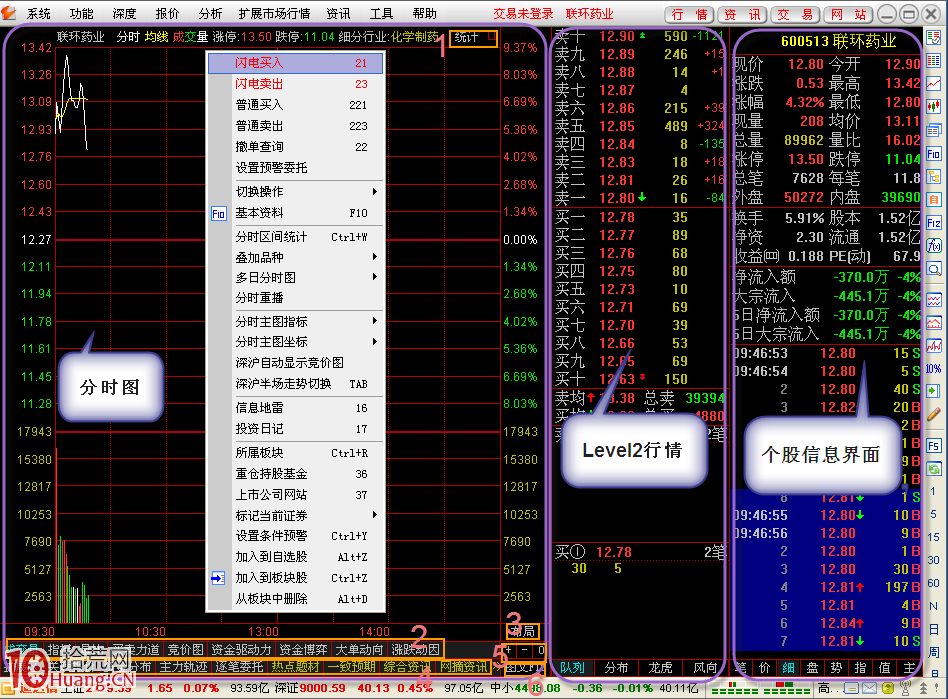Click the yellow coin icon in status bar
The width and height of the screenshot is (948, 699).
(888, 688)
